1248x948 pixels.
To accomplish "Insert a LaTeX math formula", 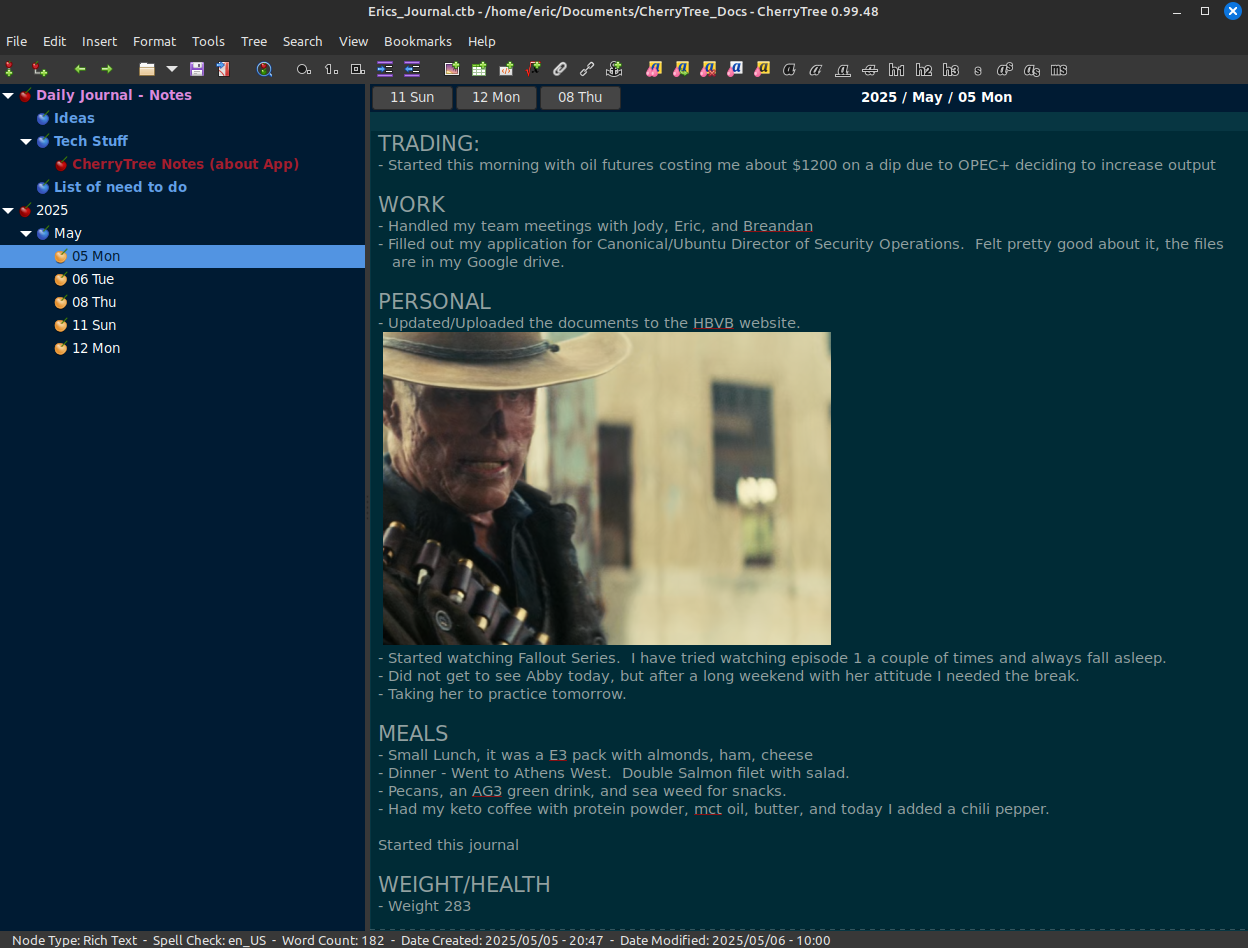I will (533, 69).
